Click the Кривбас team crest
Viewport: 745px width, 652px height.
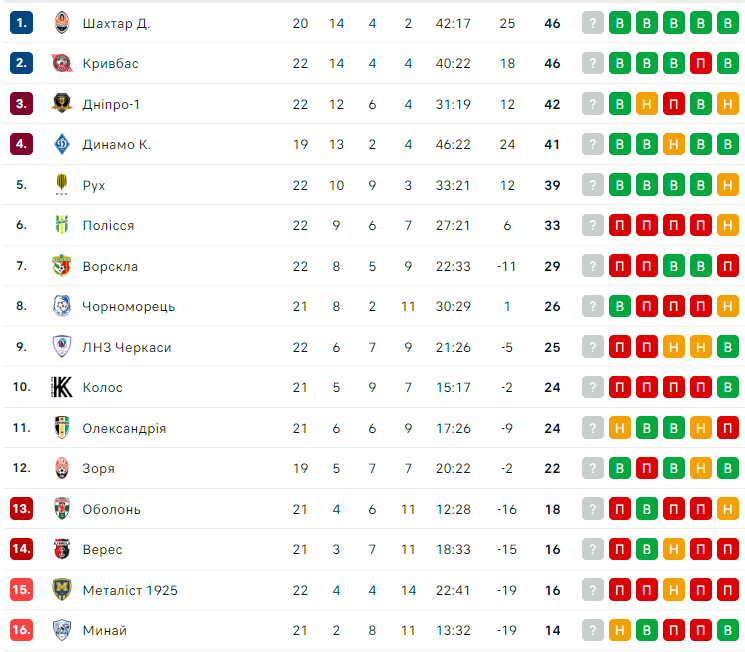[62, 63]
